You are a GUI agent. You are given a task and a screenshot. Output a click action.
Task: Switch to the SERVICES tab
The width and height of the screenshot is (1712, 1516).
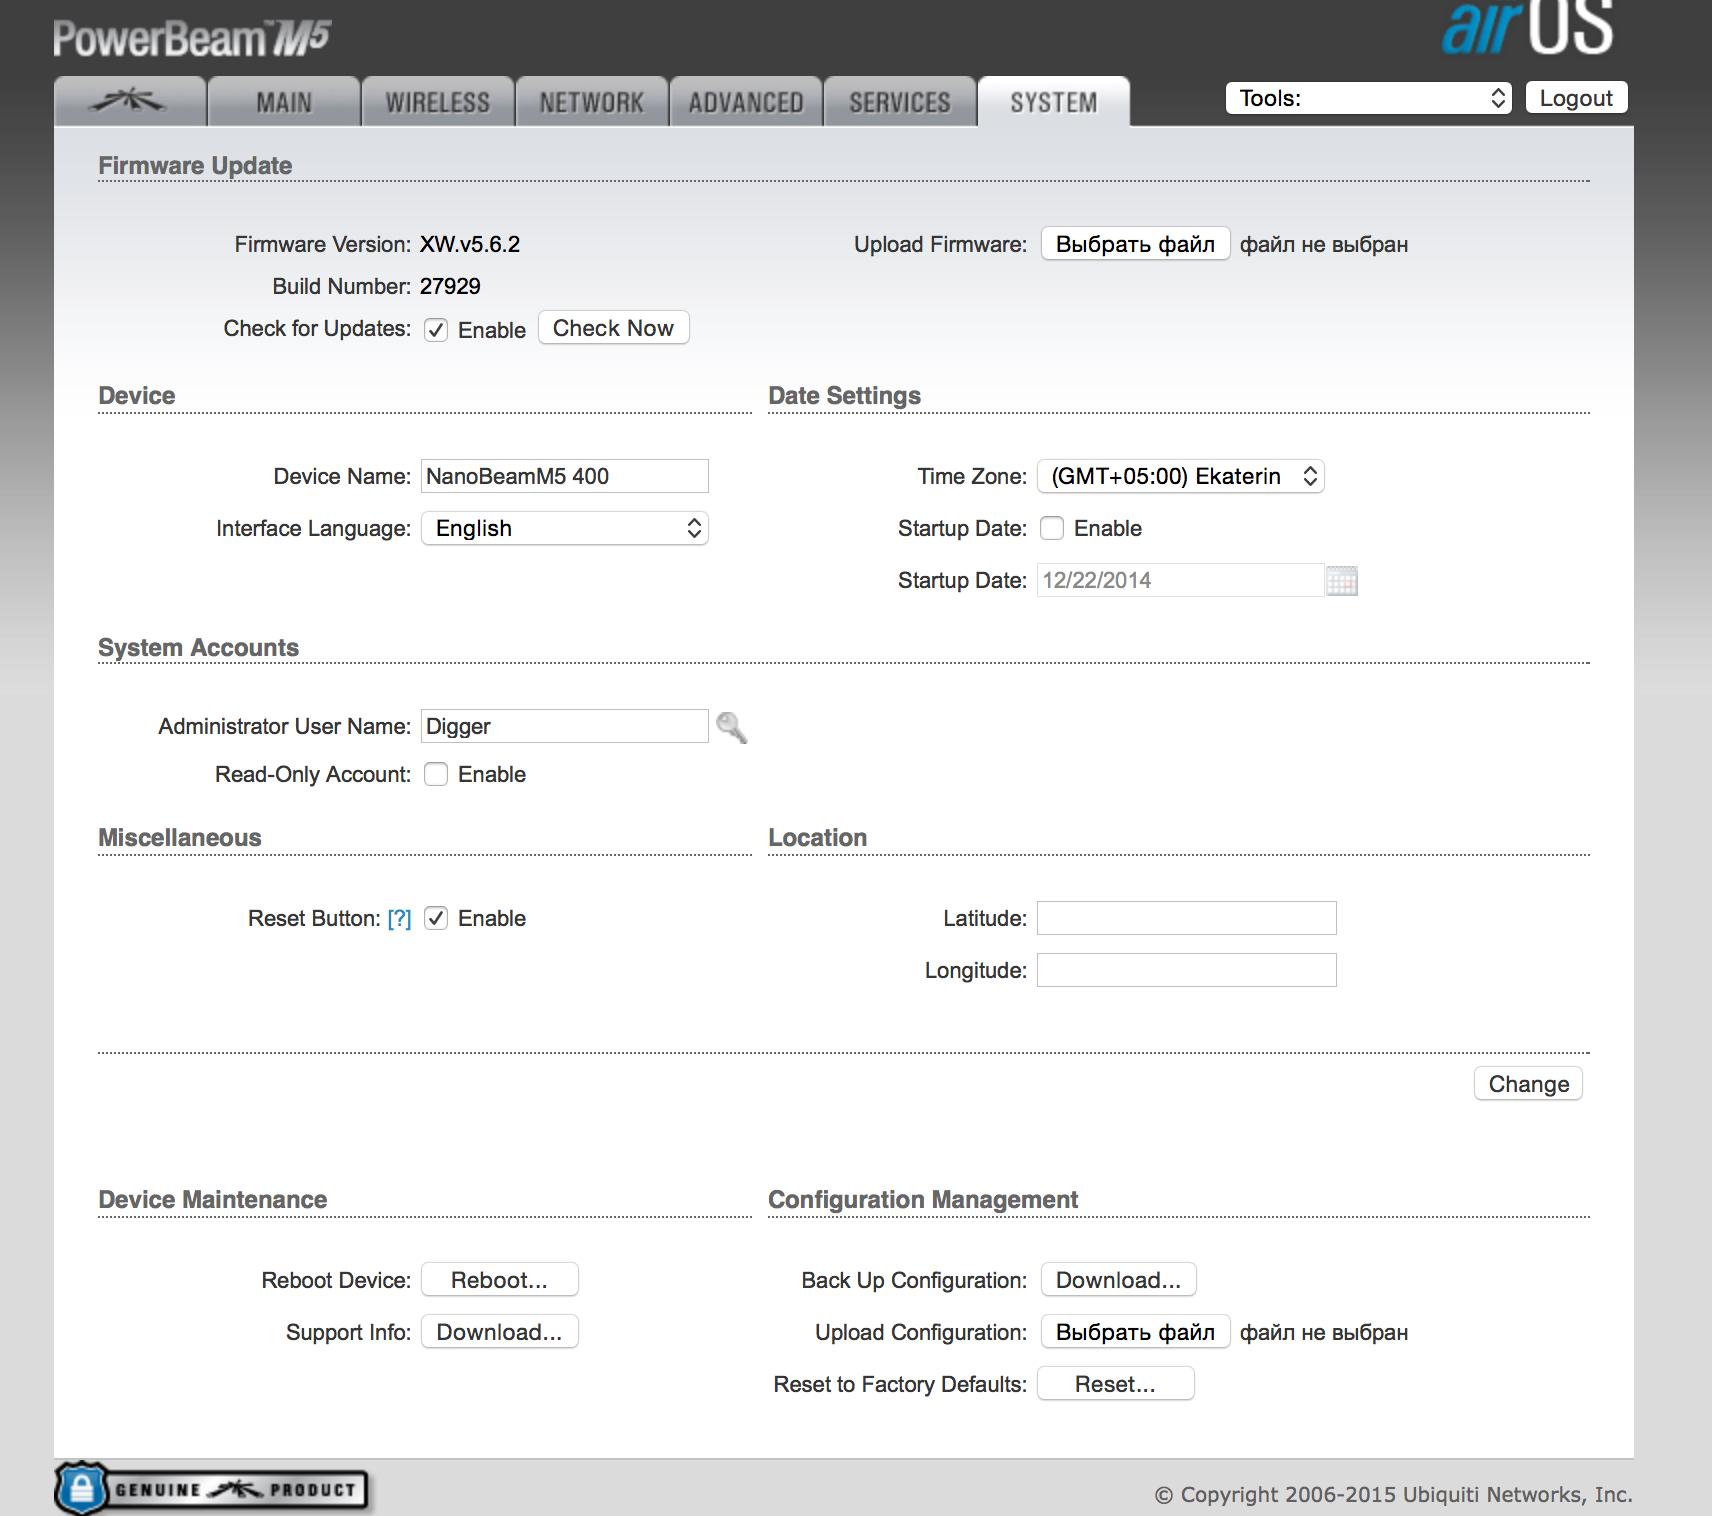pos(900,102)
